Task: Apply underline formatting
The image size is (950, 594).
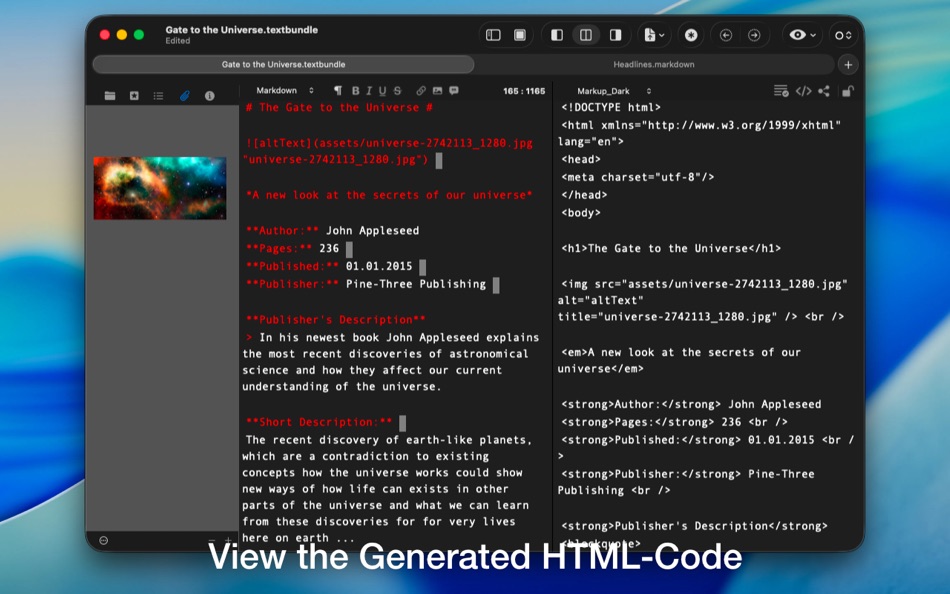Action: (382, 90)
